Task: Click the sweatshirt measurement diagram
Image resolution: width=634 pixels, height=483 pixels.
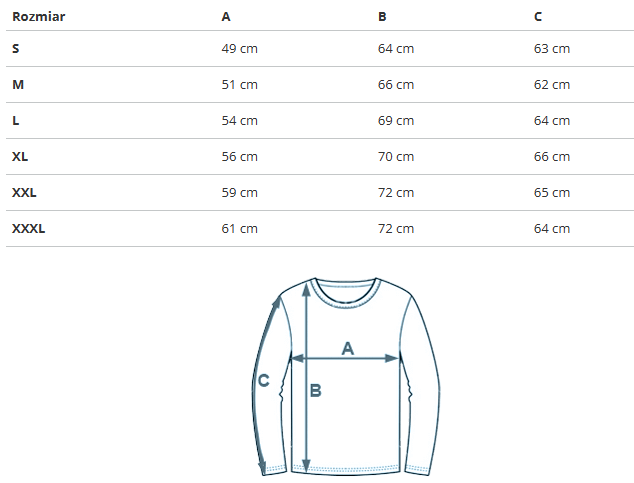Action: point(345,377)
